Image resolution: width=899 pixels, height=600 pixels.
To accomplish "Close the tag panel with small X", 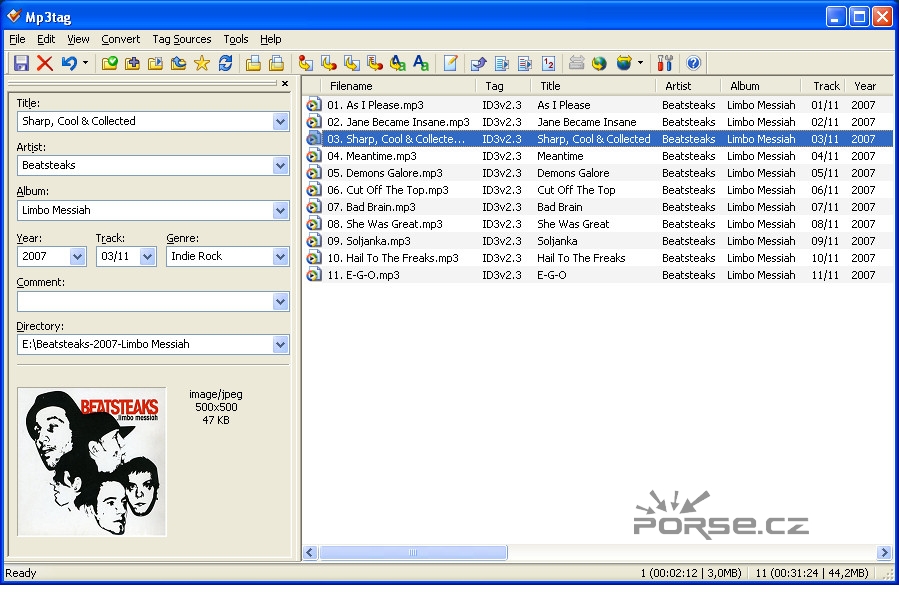I will click(x=285, y=84).
